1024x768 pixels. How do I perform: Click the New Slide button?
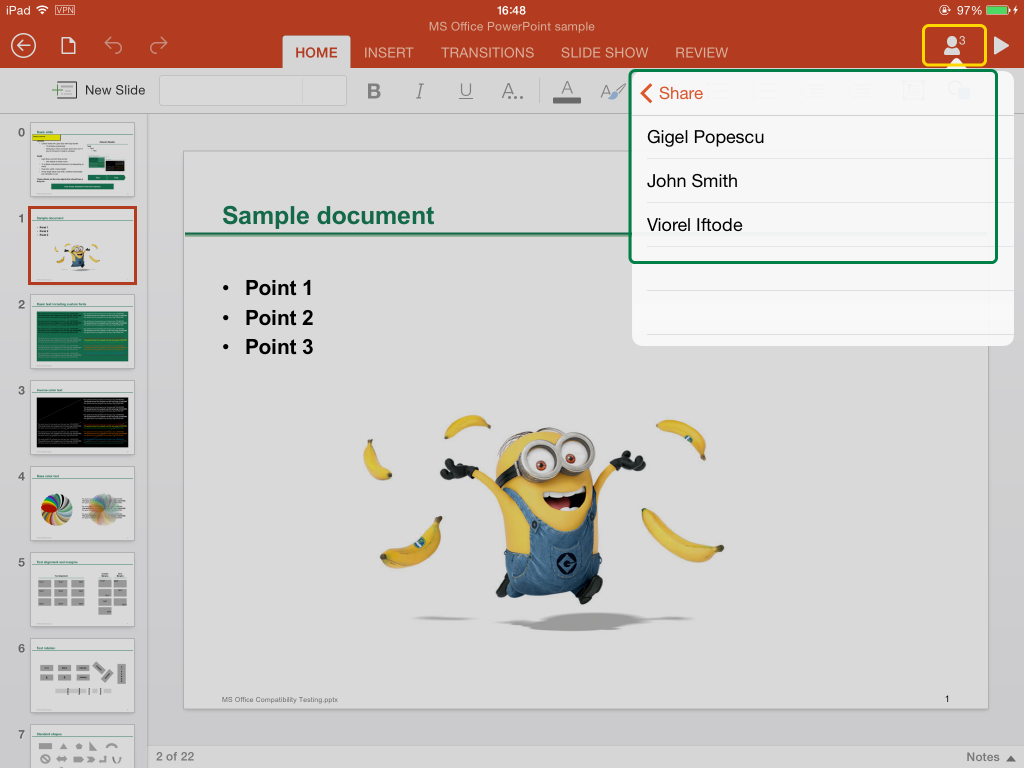point(99,90)
